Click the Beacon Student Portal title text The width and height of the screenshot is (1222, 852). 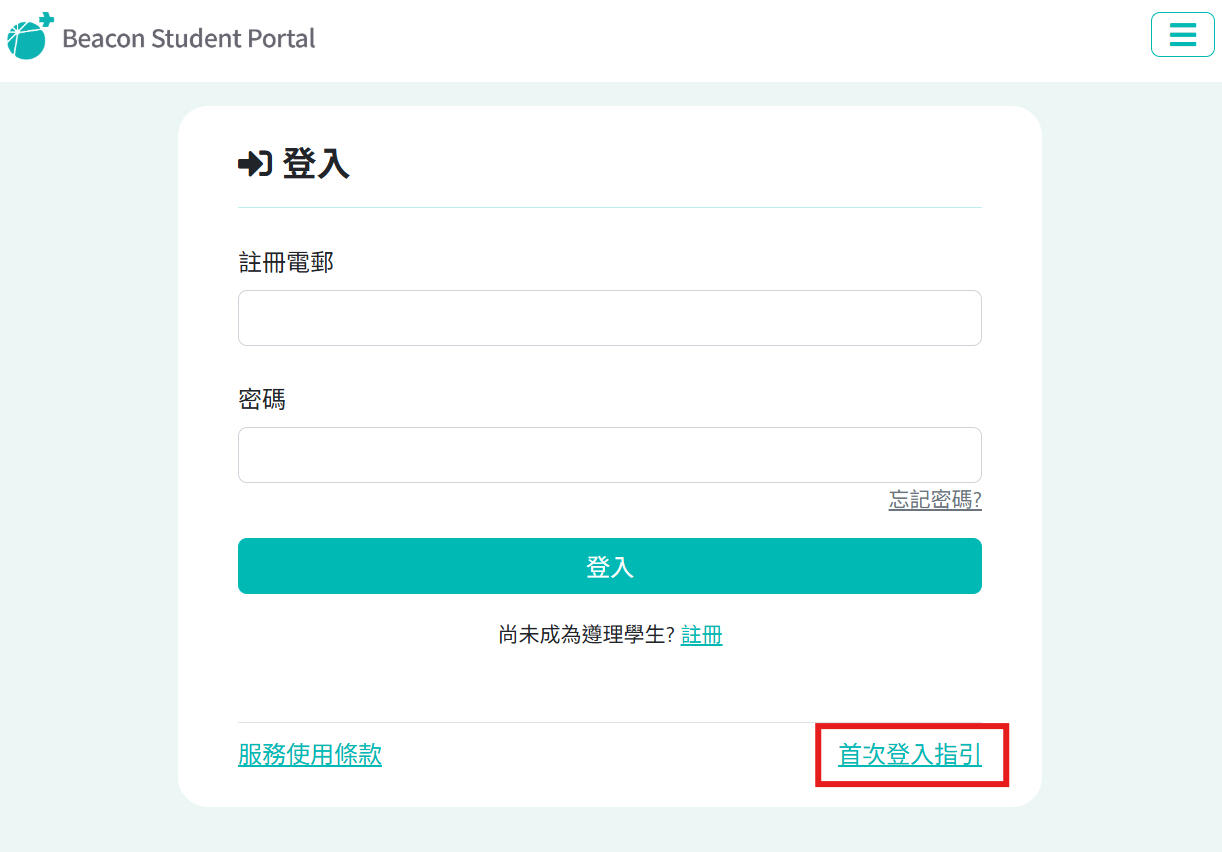(x=188, y=39)
